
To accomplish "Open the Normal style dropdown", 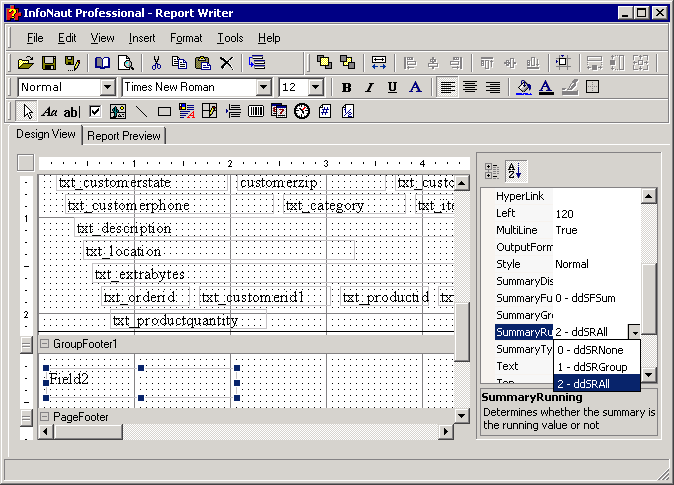I will tap(108, 87).
